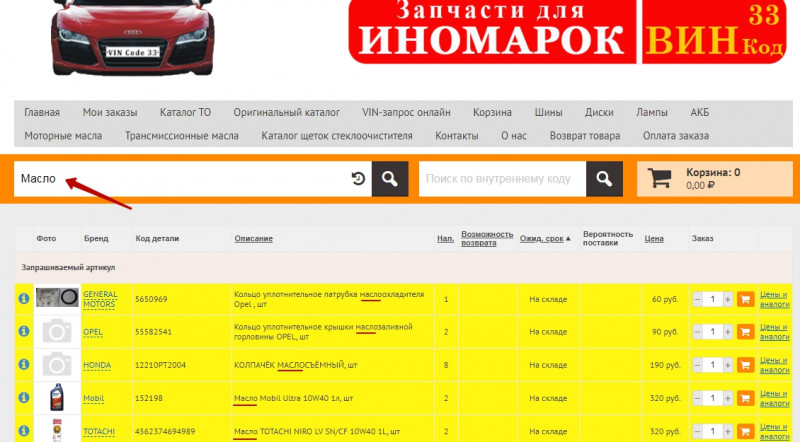Increase quantity for part 55582541
Viewport: 800px width, 442px height.
(x=728, y=332)
